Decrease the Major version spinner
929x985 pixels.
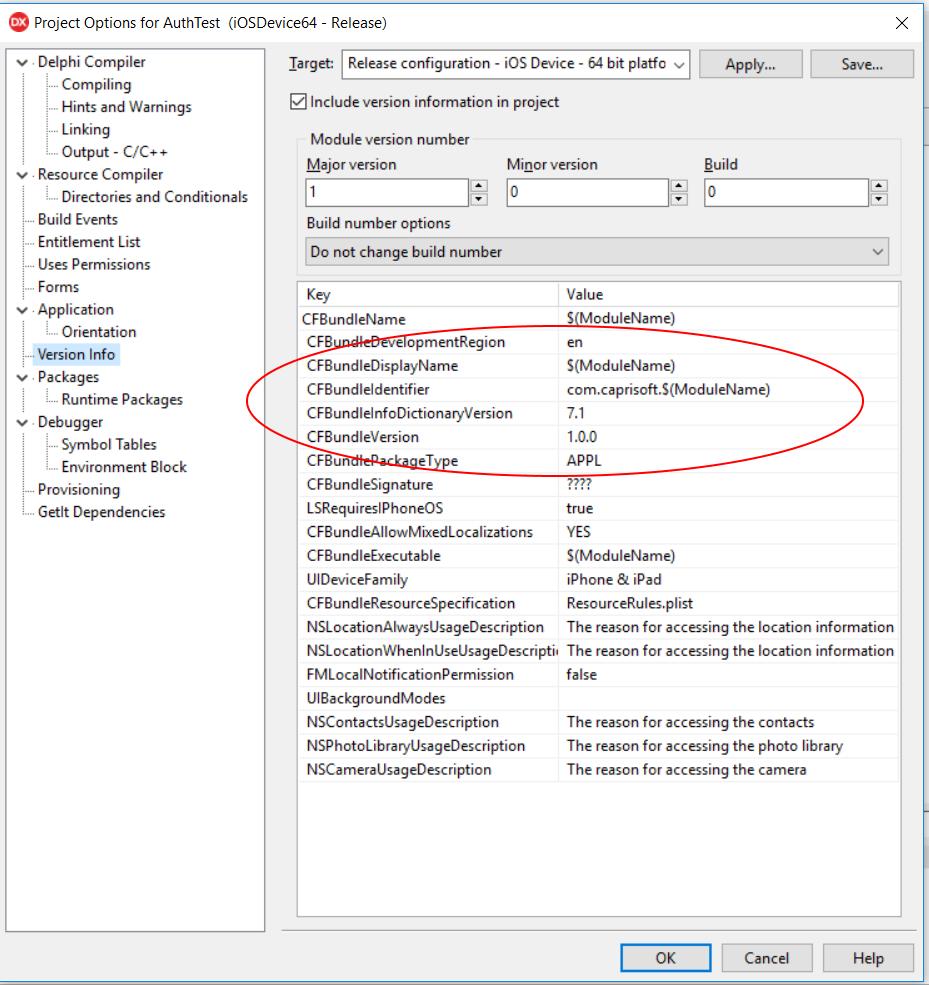coord(479,199)
